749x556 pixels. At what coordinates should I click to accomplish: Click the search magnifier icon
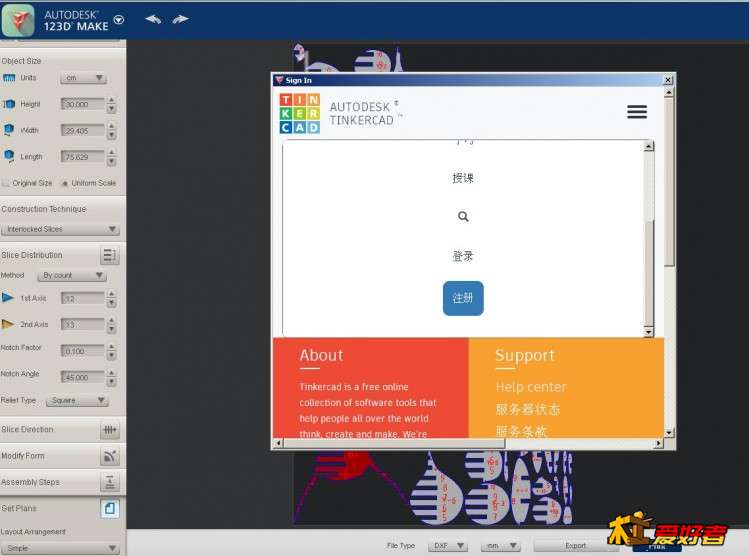point(463,216)
